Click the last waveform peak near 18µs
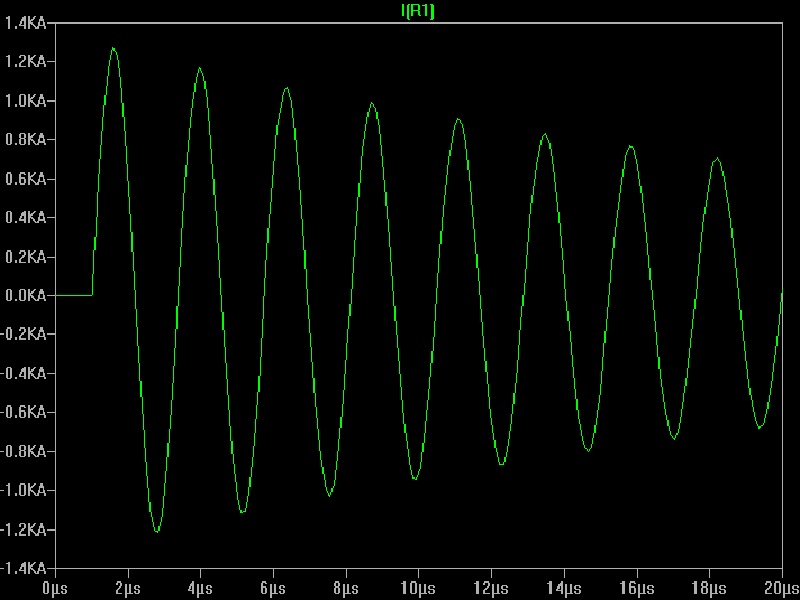The image size is (800, 600). coord(716,158)
